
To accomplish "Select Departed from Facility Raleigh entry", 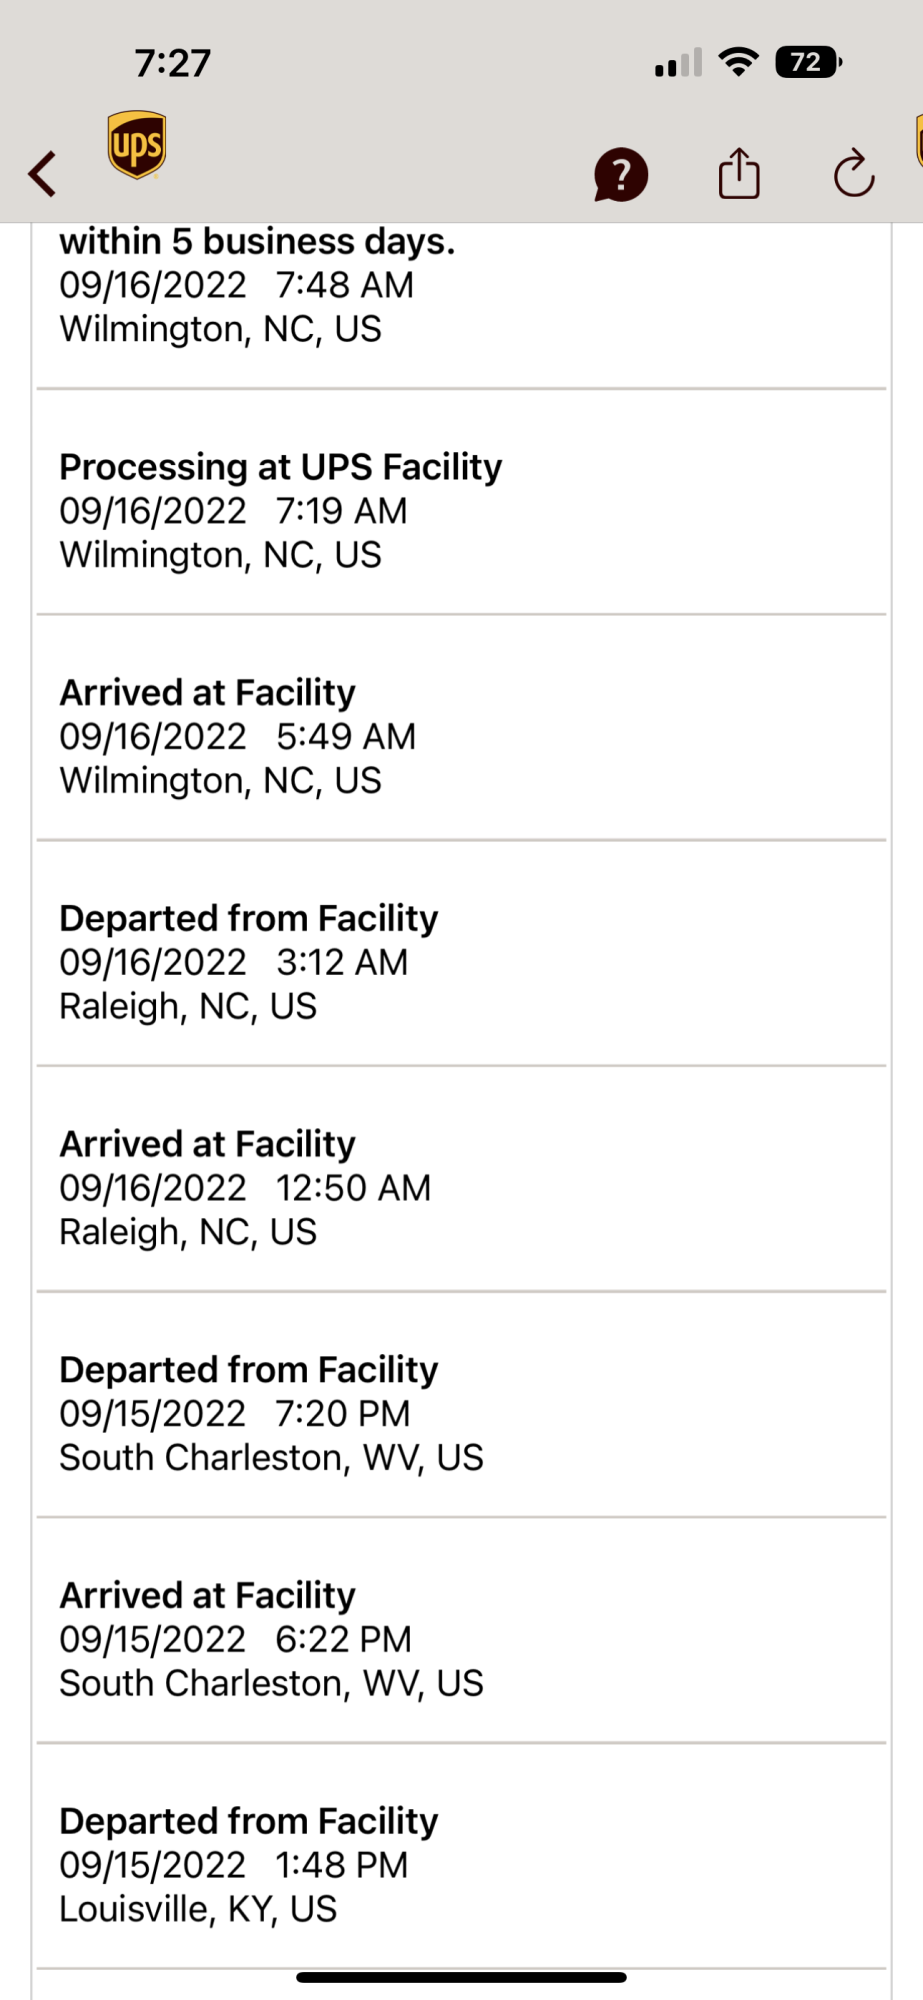I will 461,962.
